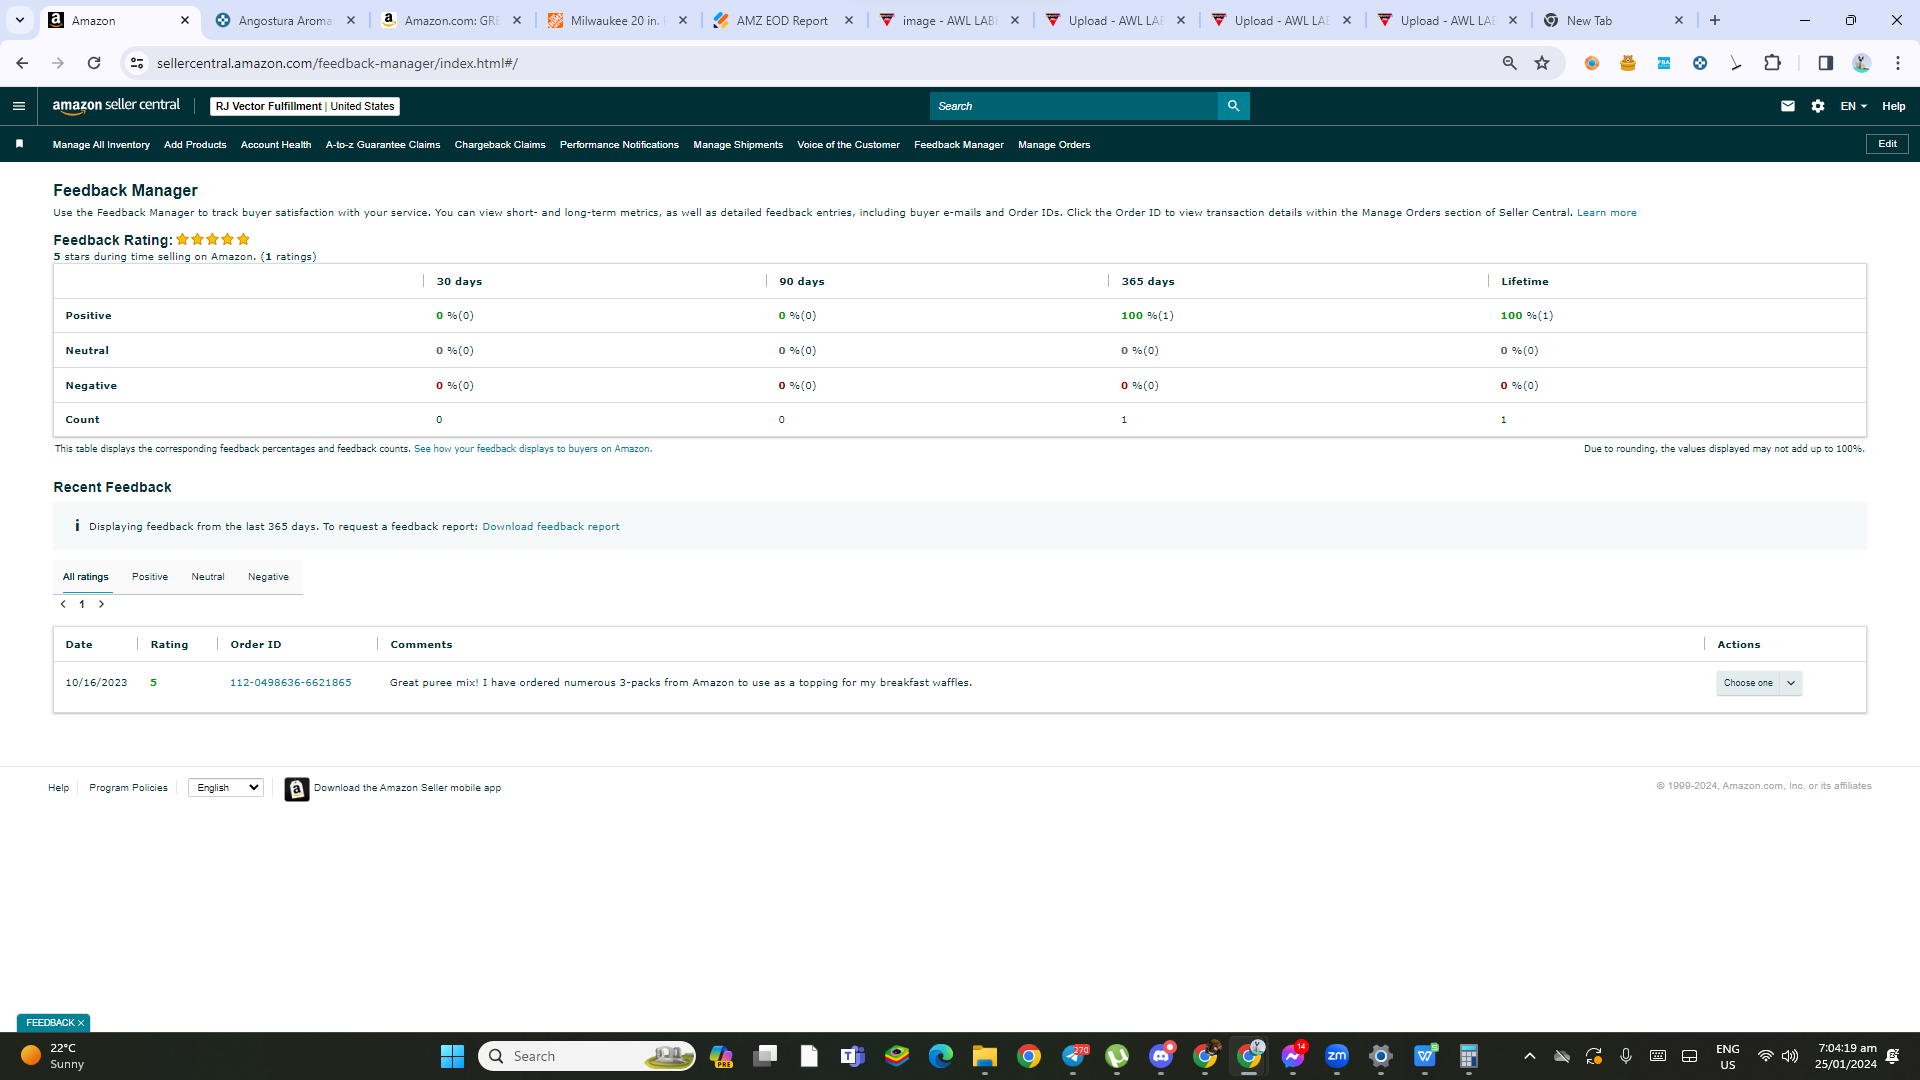1920x1080 pixels.
Task: Click the zoom magnifier icon in address bar
Action: click(x=1509, y=63)
